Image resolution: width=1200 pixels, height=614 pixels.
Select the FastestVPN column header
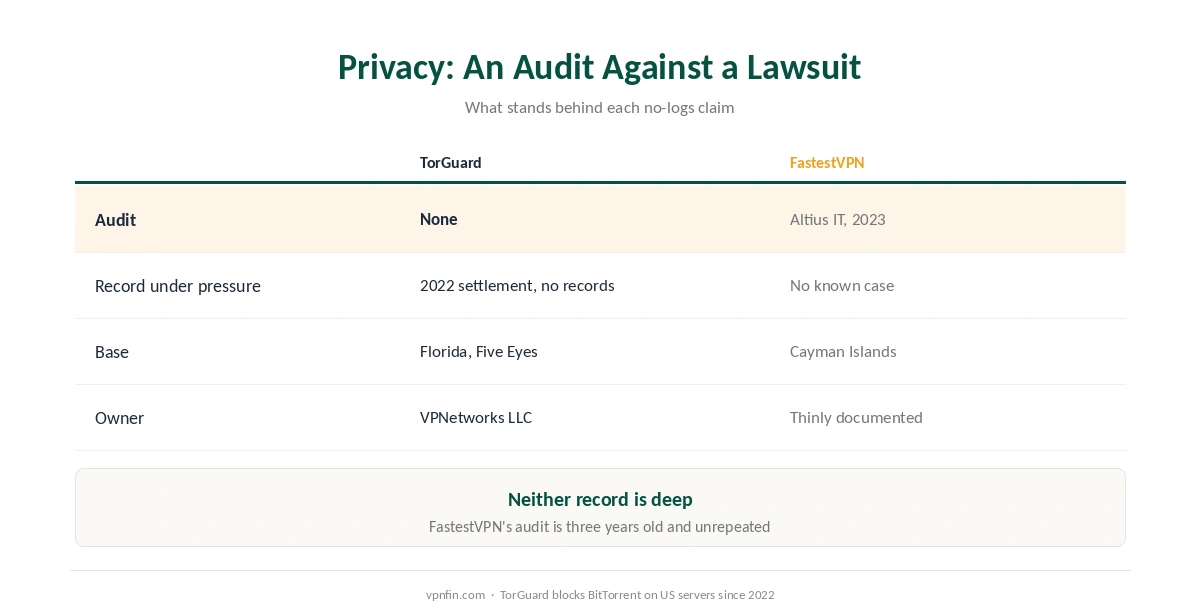coord(826,162)
